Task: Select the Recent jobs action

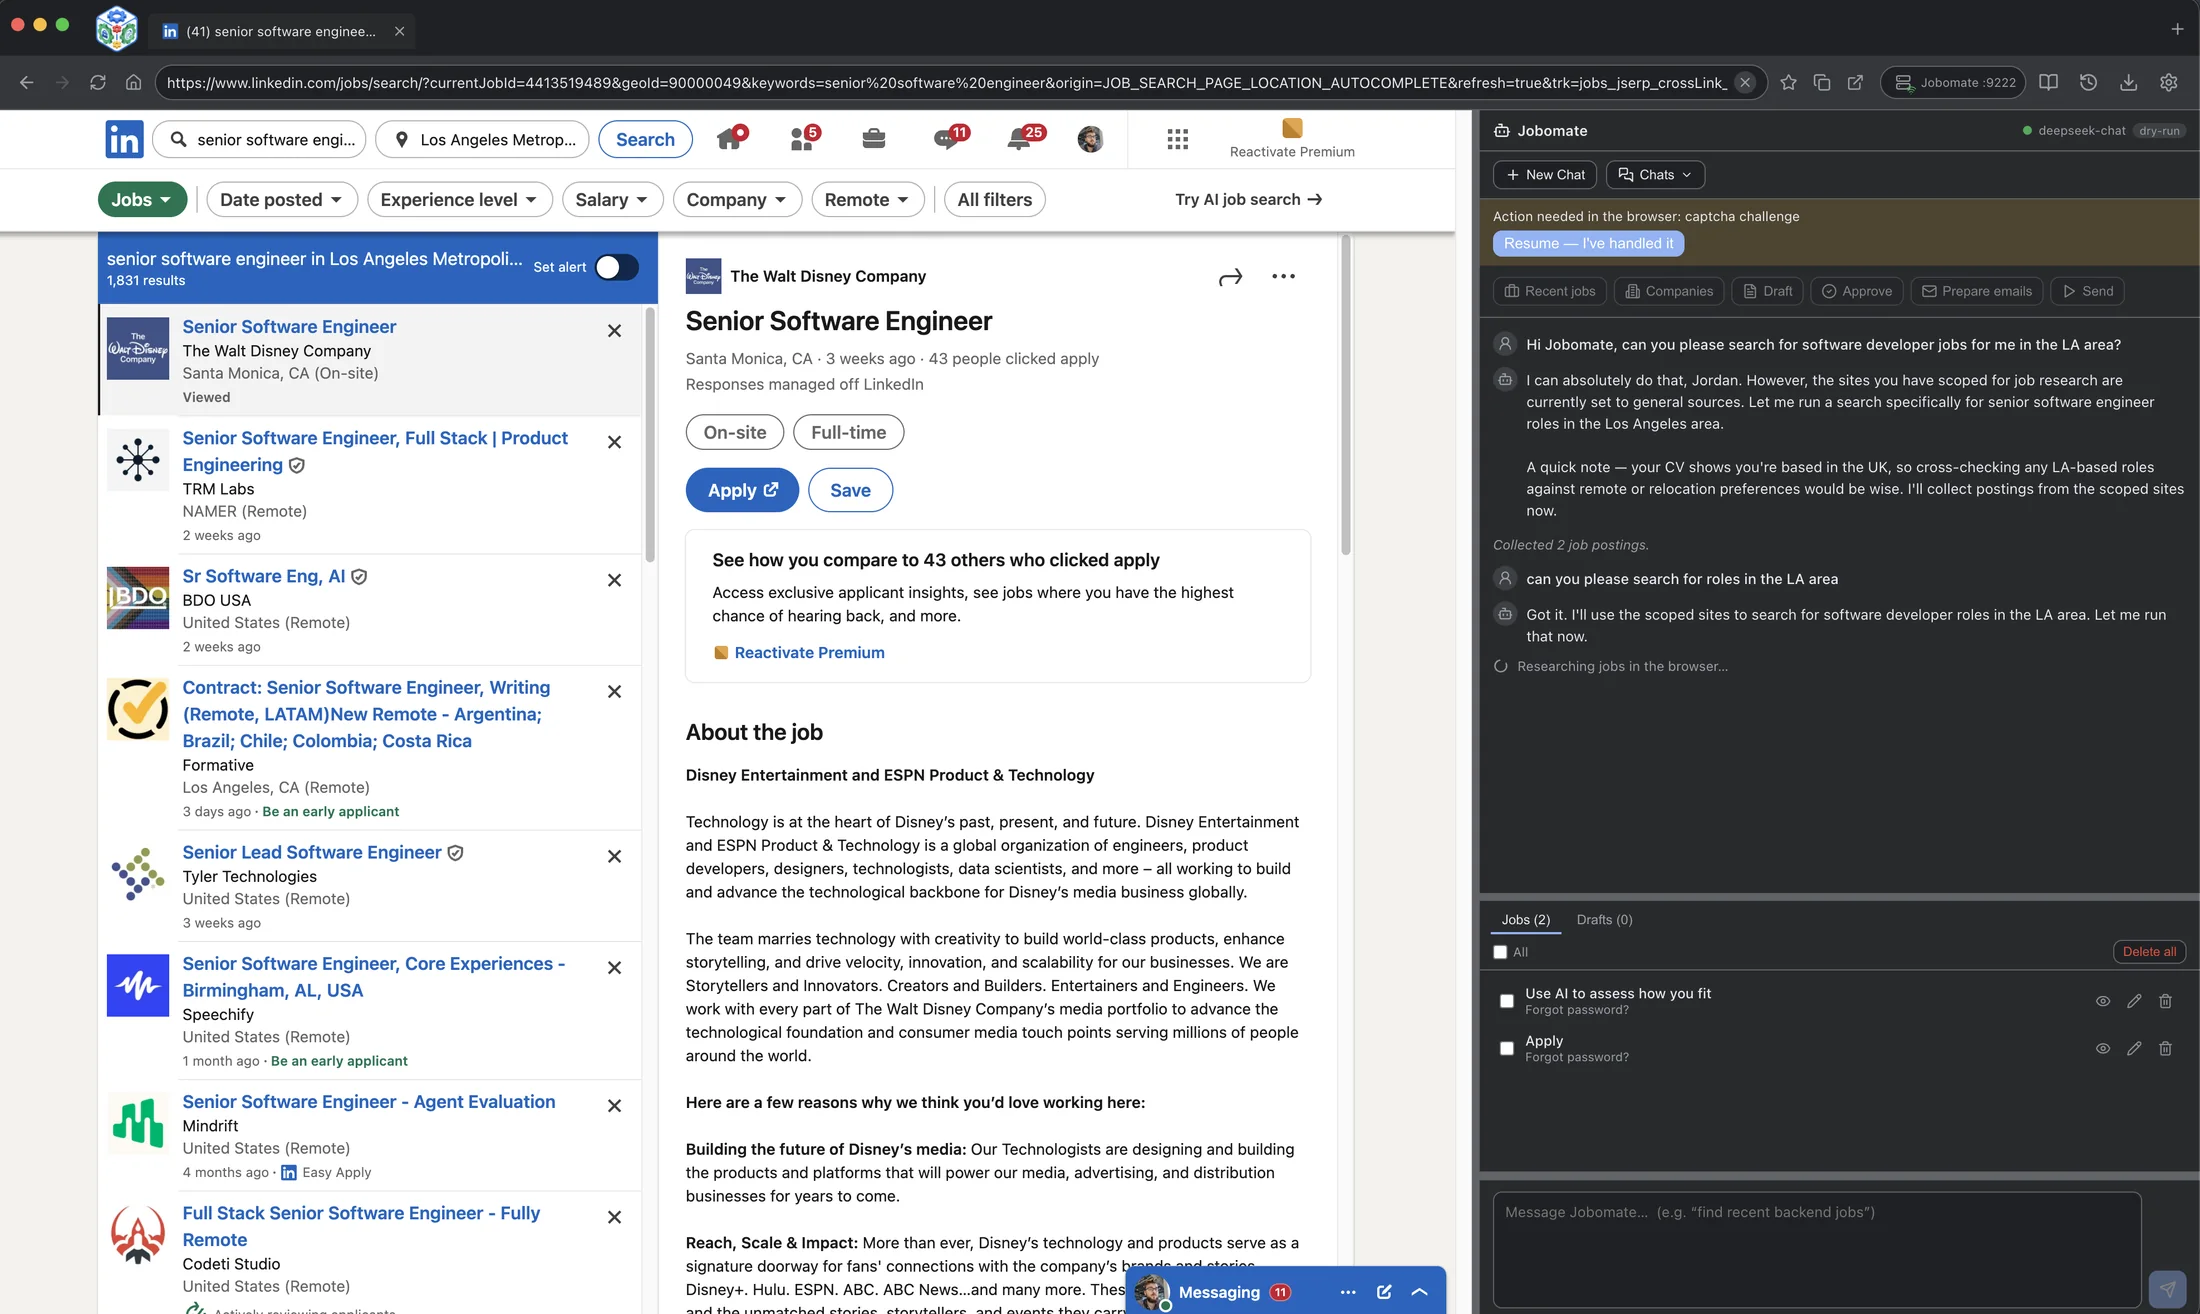Action: (1550, 291)
